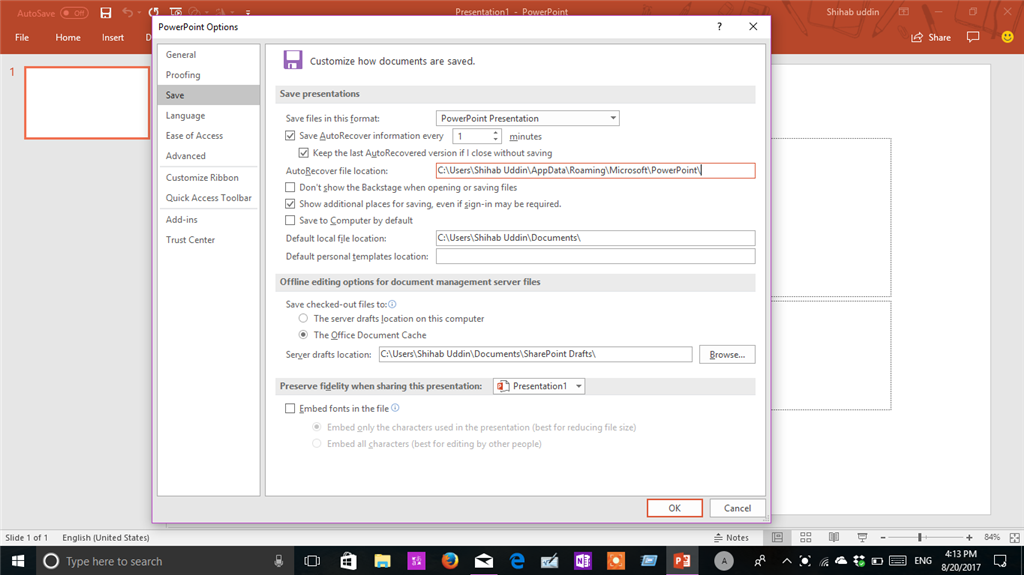Switch to Normal view icon in status bar
The height and width of the screenshot is (575, 1024).
coord(777,537)
